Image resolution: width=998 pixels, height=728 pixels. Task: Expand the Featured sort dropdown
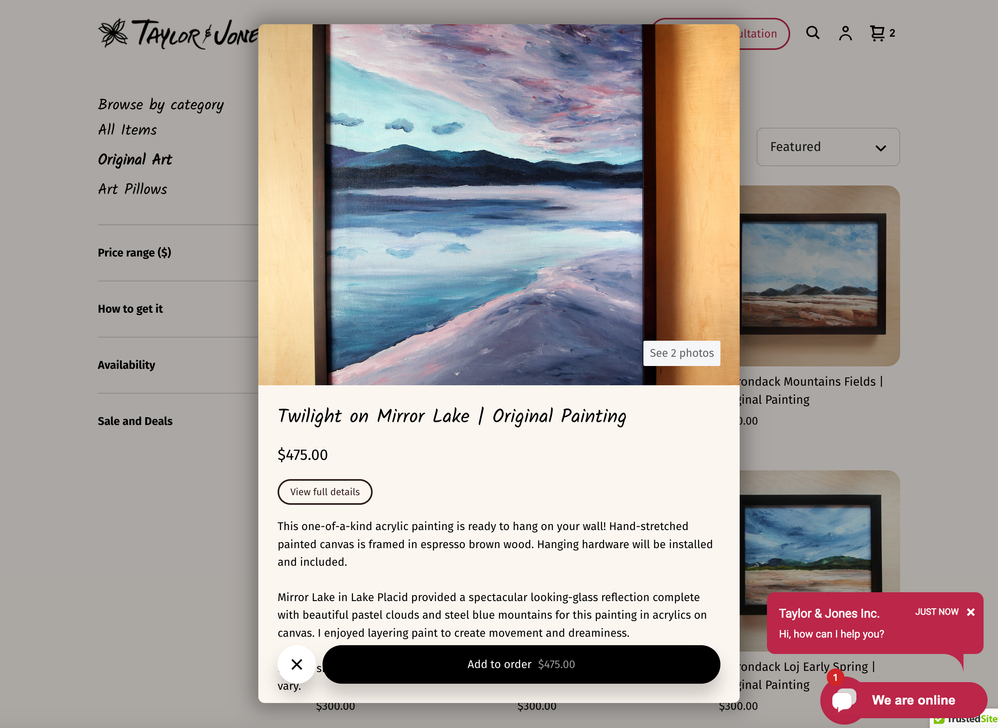(827, 147)
